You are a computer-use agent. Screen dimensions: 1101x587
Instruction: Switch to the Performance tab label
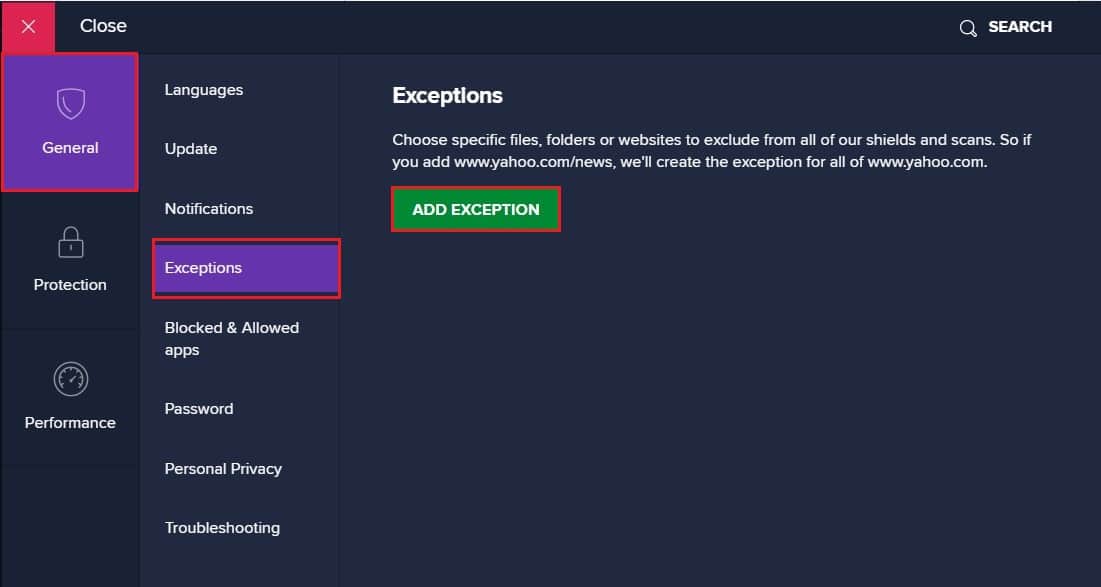(x=70, y=423)
